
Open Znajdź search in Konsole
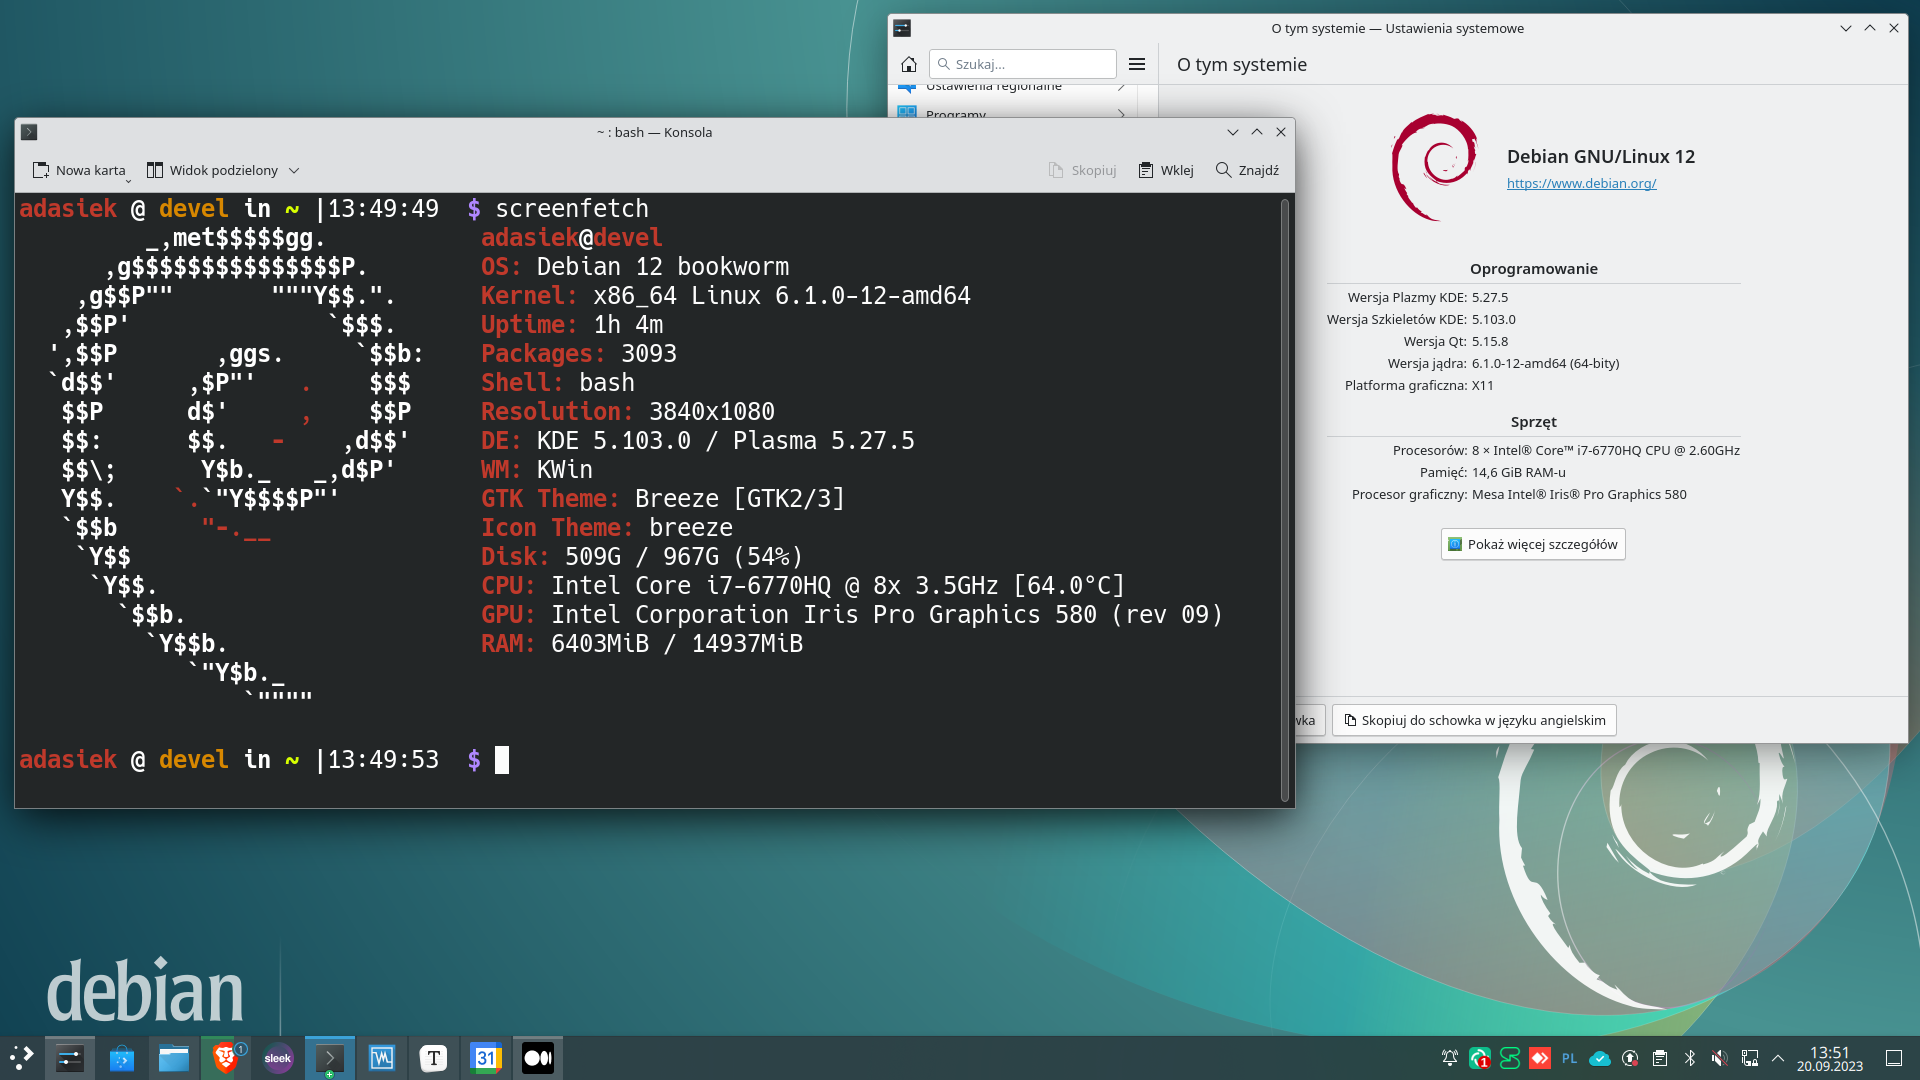click(1247, 170)
